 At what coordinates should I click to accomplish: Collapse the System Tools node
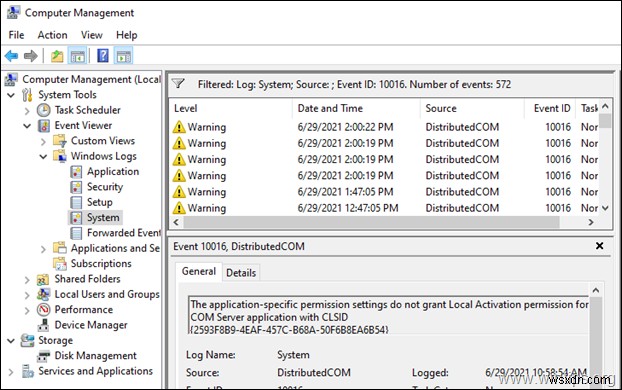coord(11,95)
